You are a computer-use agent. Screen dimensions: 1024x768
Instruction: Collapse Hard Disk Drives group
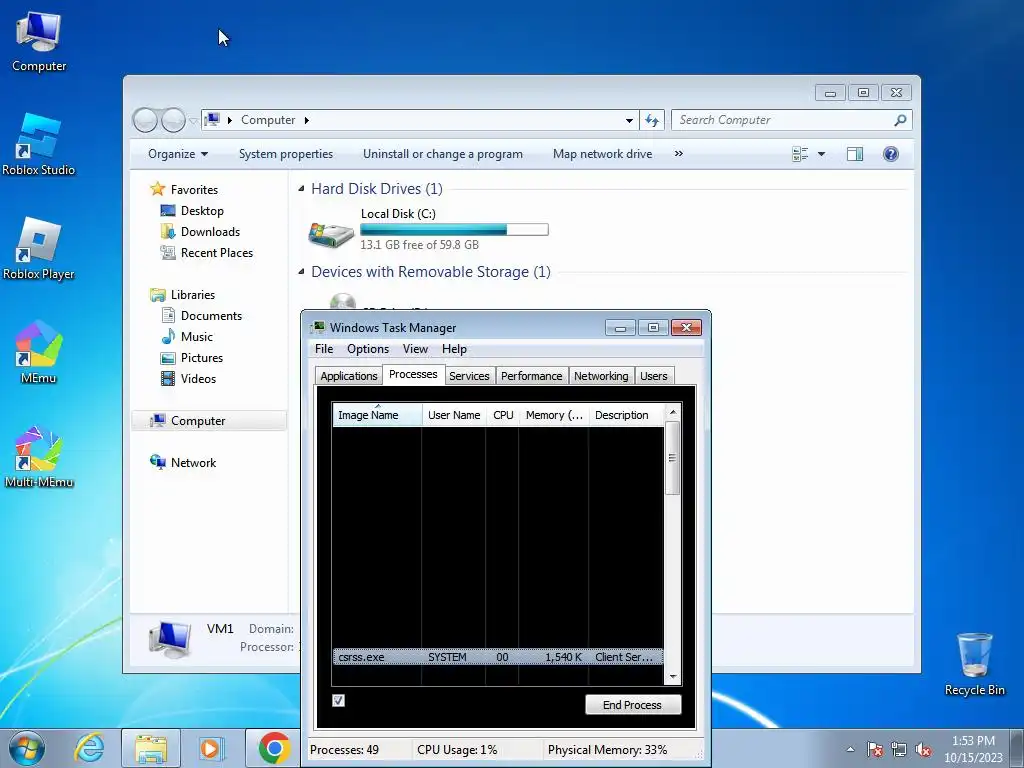click(301, 189)
